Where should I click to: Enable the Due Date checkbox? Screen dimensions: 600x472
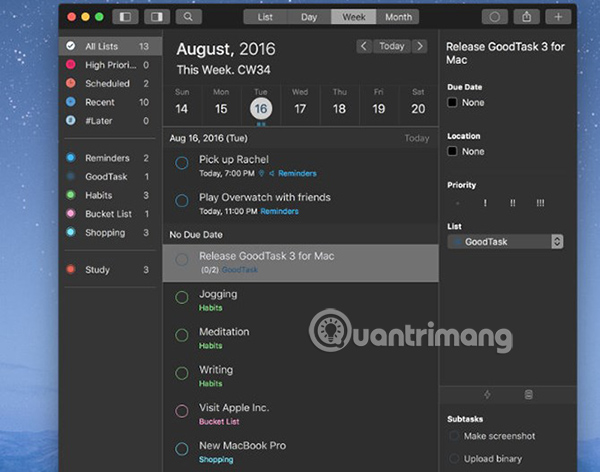(453, 102)
